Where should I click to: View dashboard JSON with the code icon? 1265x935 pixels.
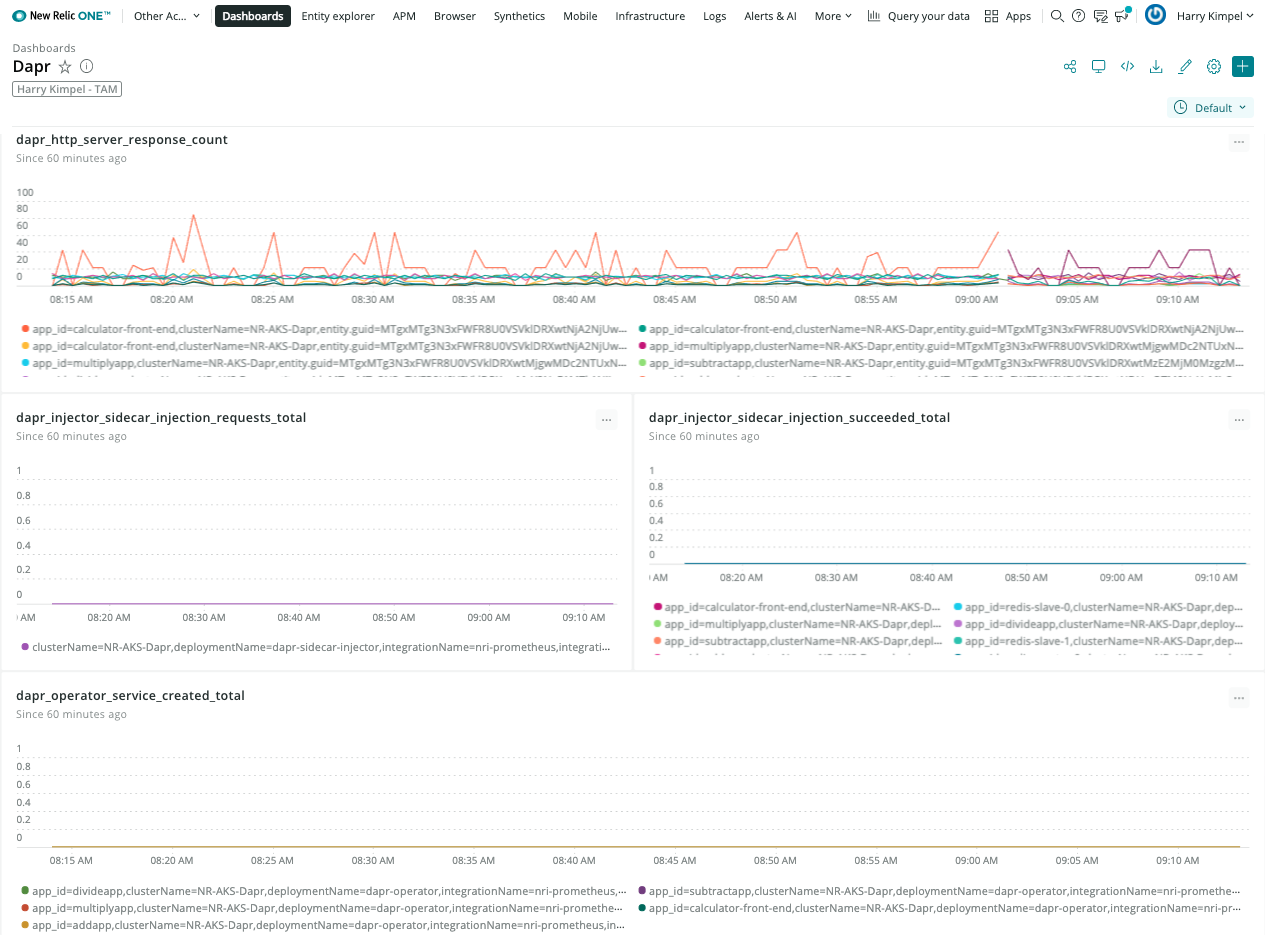pos(1127,67)
